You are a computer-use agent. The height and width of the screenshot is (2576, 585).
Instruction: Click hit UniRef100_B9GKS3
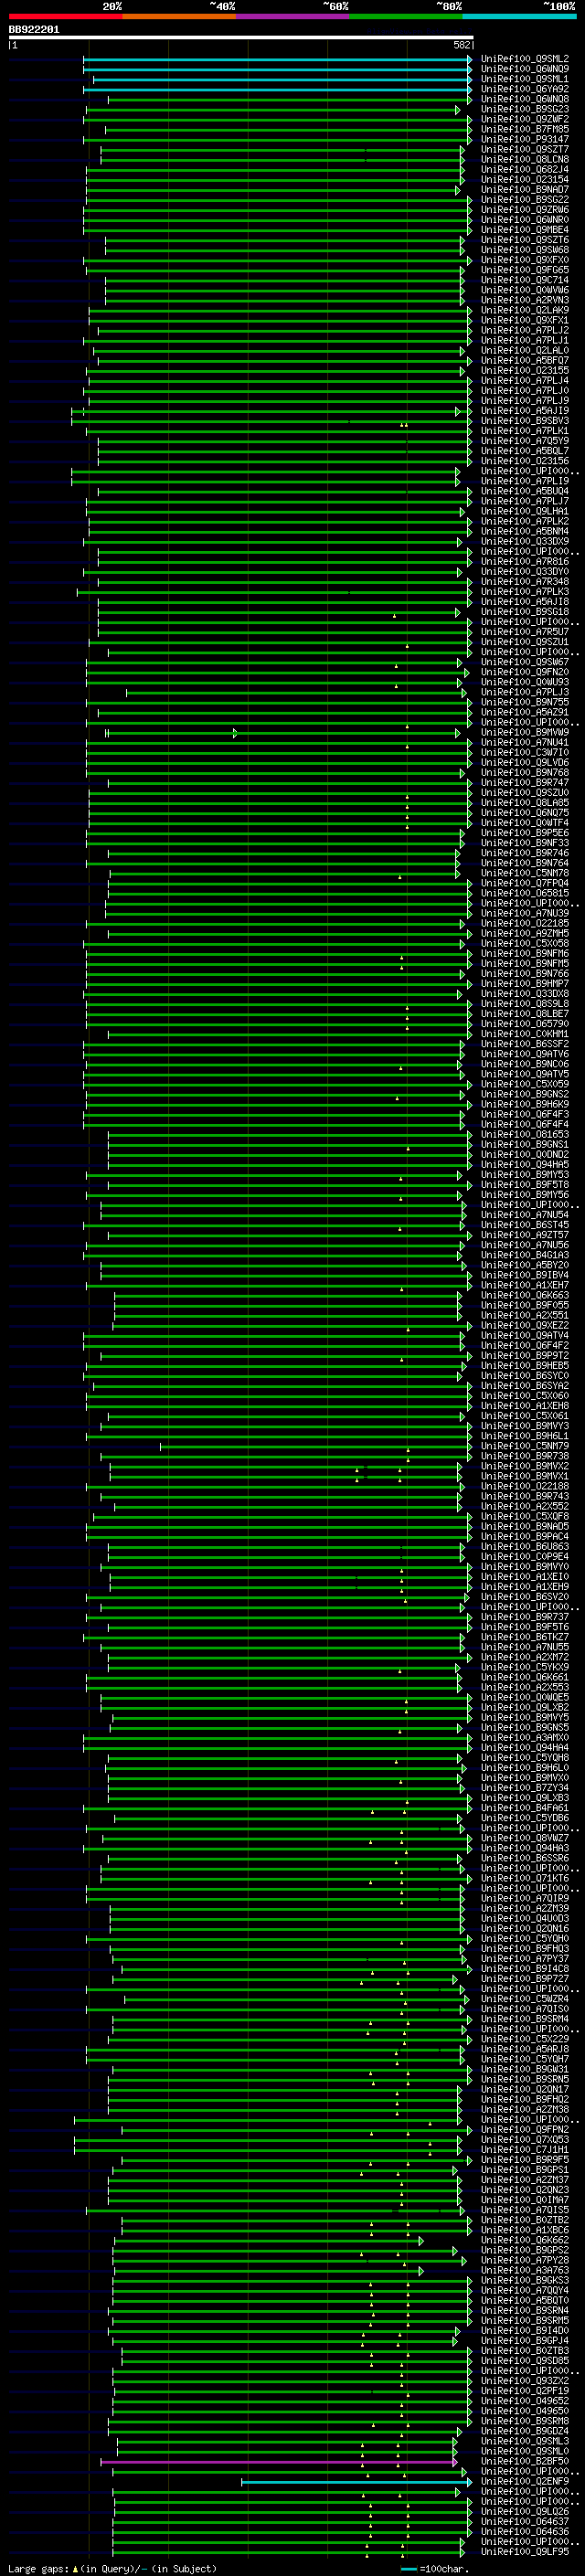tap(524, 2280)
